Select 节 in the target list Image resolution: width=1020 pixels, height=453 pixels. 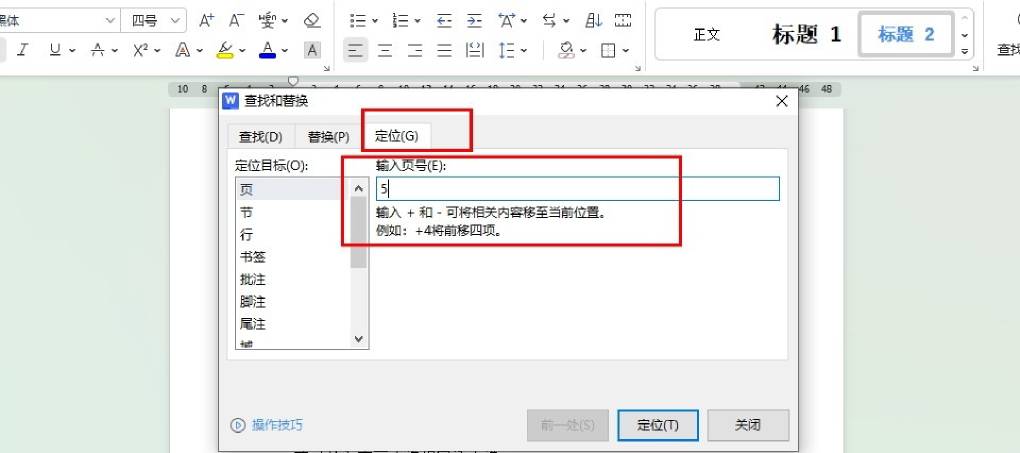click(x=292, y=212)
